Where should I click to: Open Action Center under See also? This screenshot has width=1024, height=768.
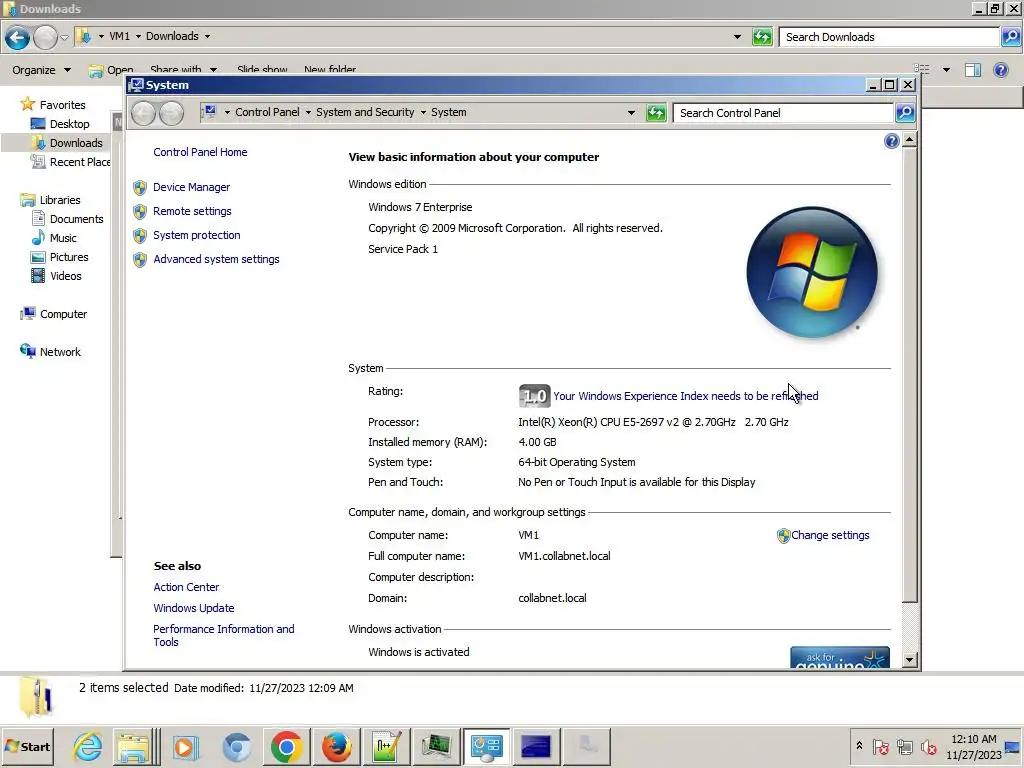(186, 587)
